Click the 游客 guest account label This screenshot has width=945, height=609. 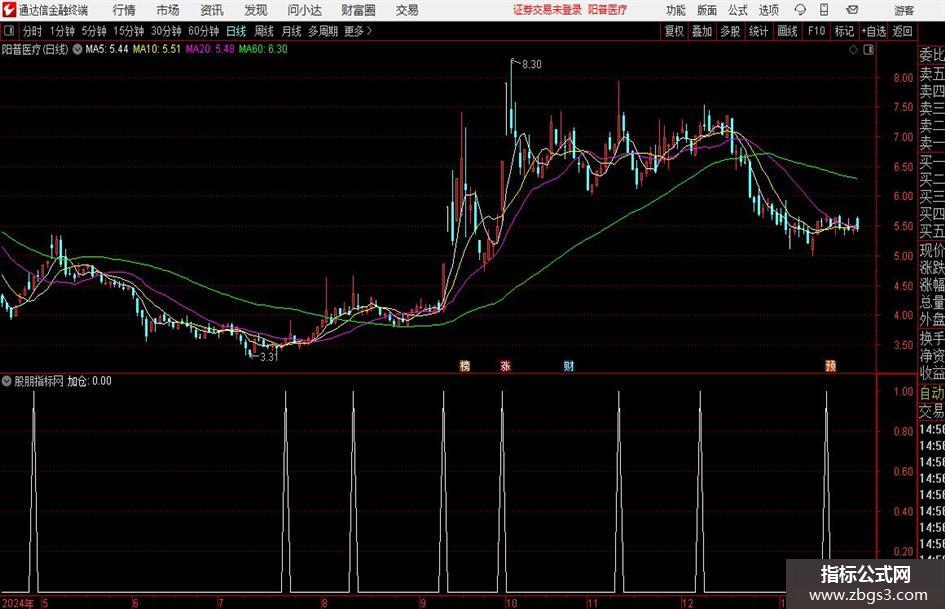(x=904, y=10)
